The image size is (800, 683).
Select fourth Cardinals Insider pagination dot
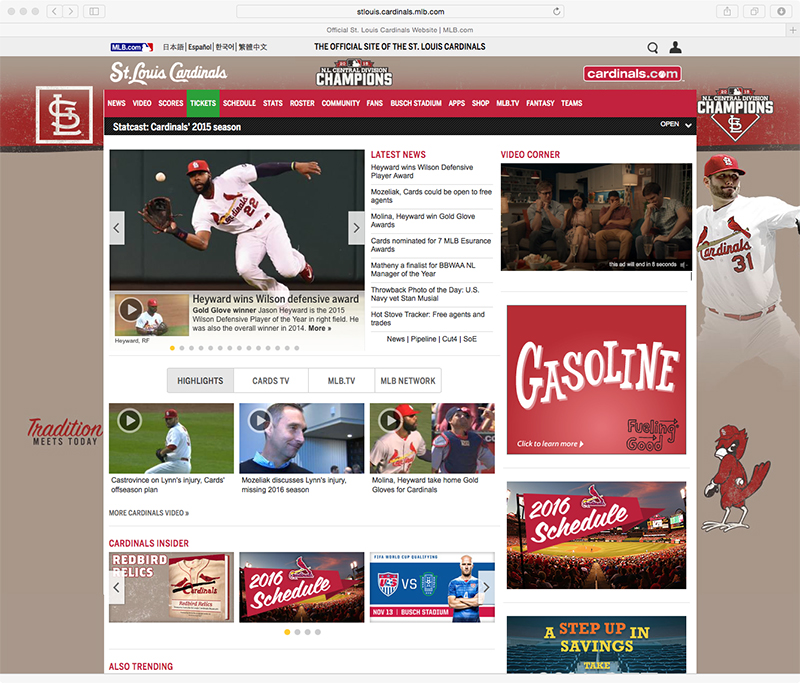point(318,632)
